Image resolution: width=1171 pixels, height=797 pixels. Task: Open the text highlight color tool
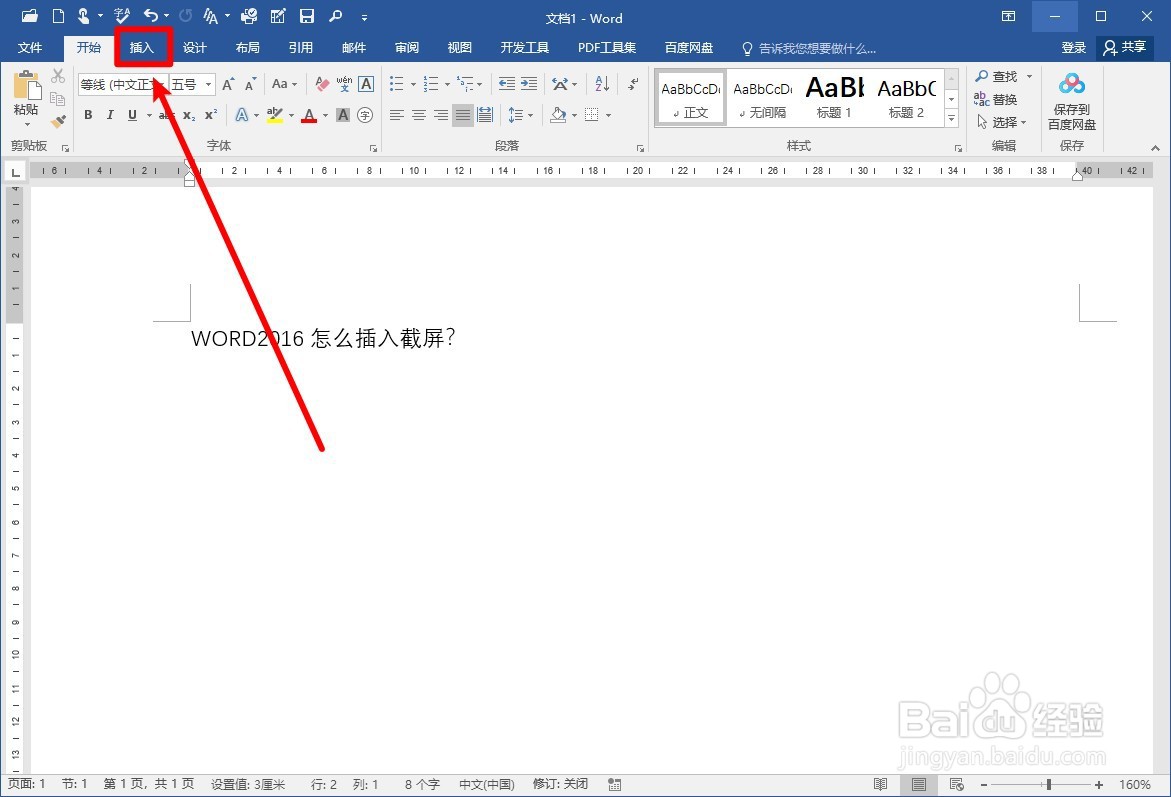pos(277,115)
